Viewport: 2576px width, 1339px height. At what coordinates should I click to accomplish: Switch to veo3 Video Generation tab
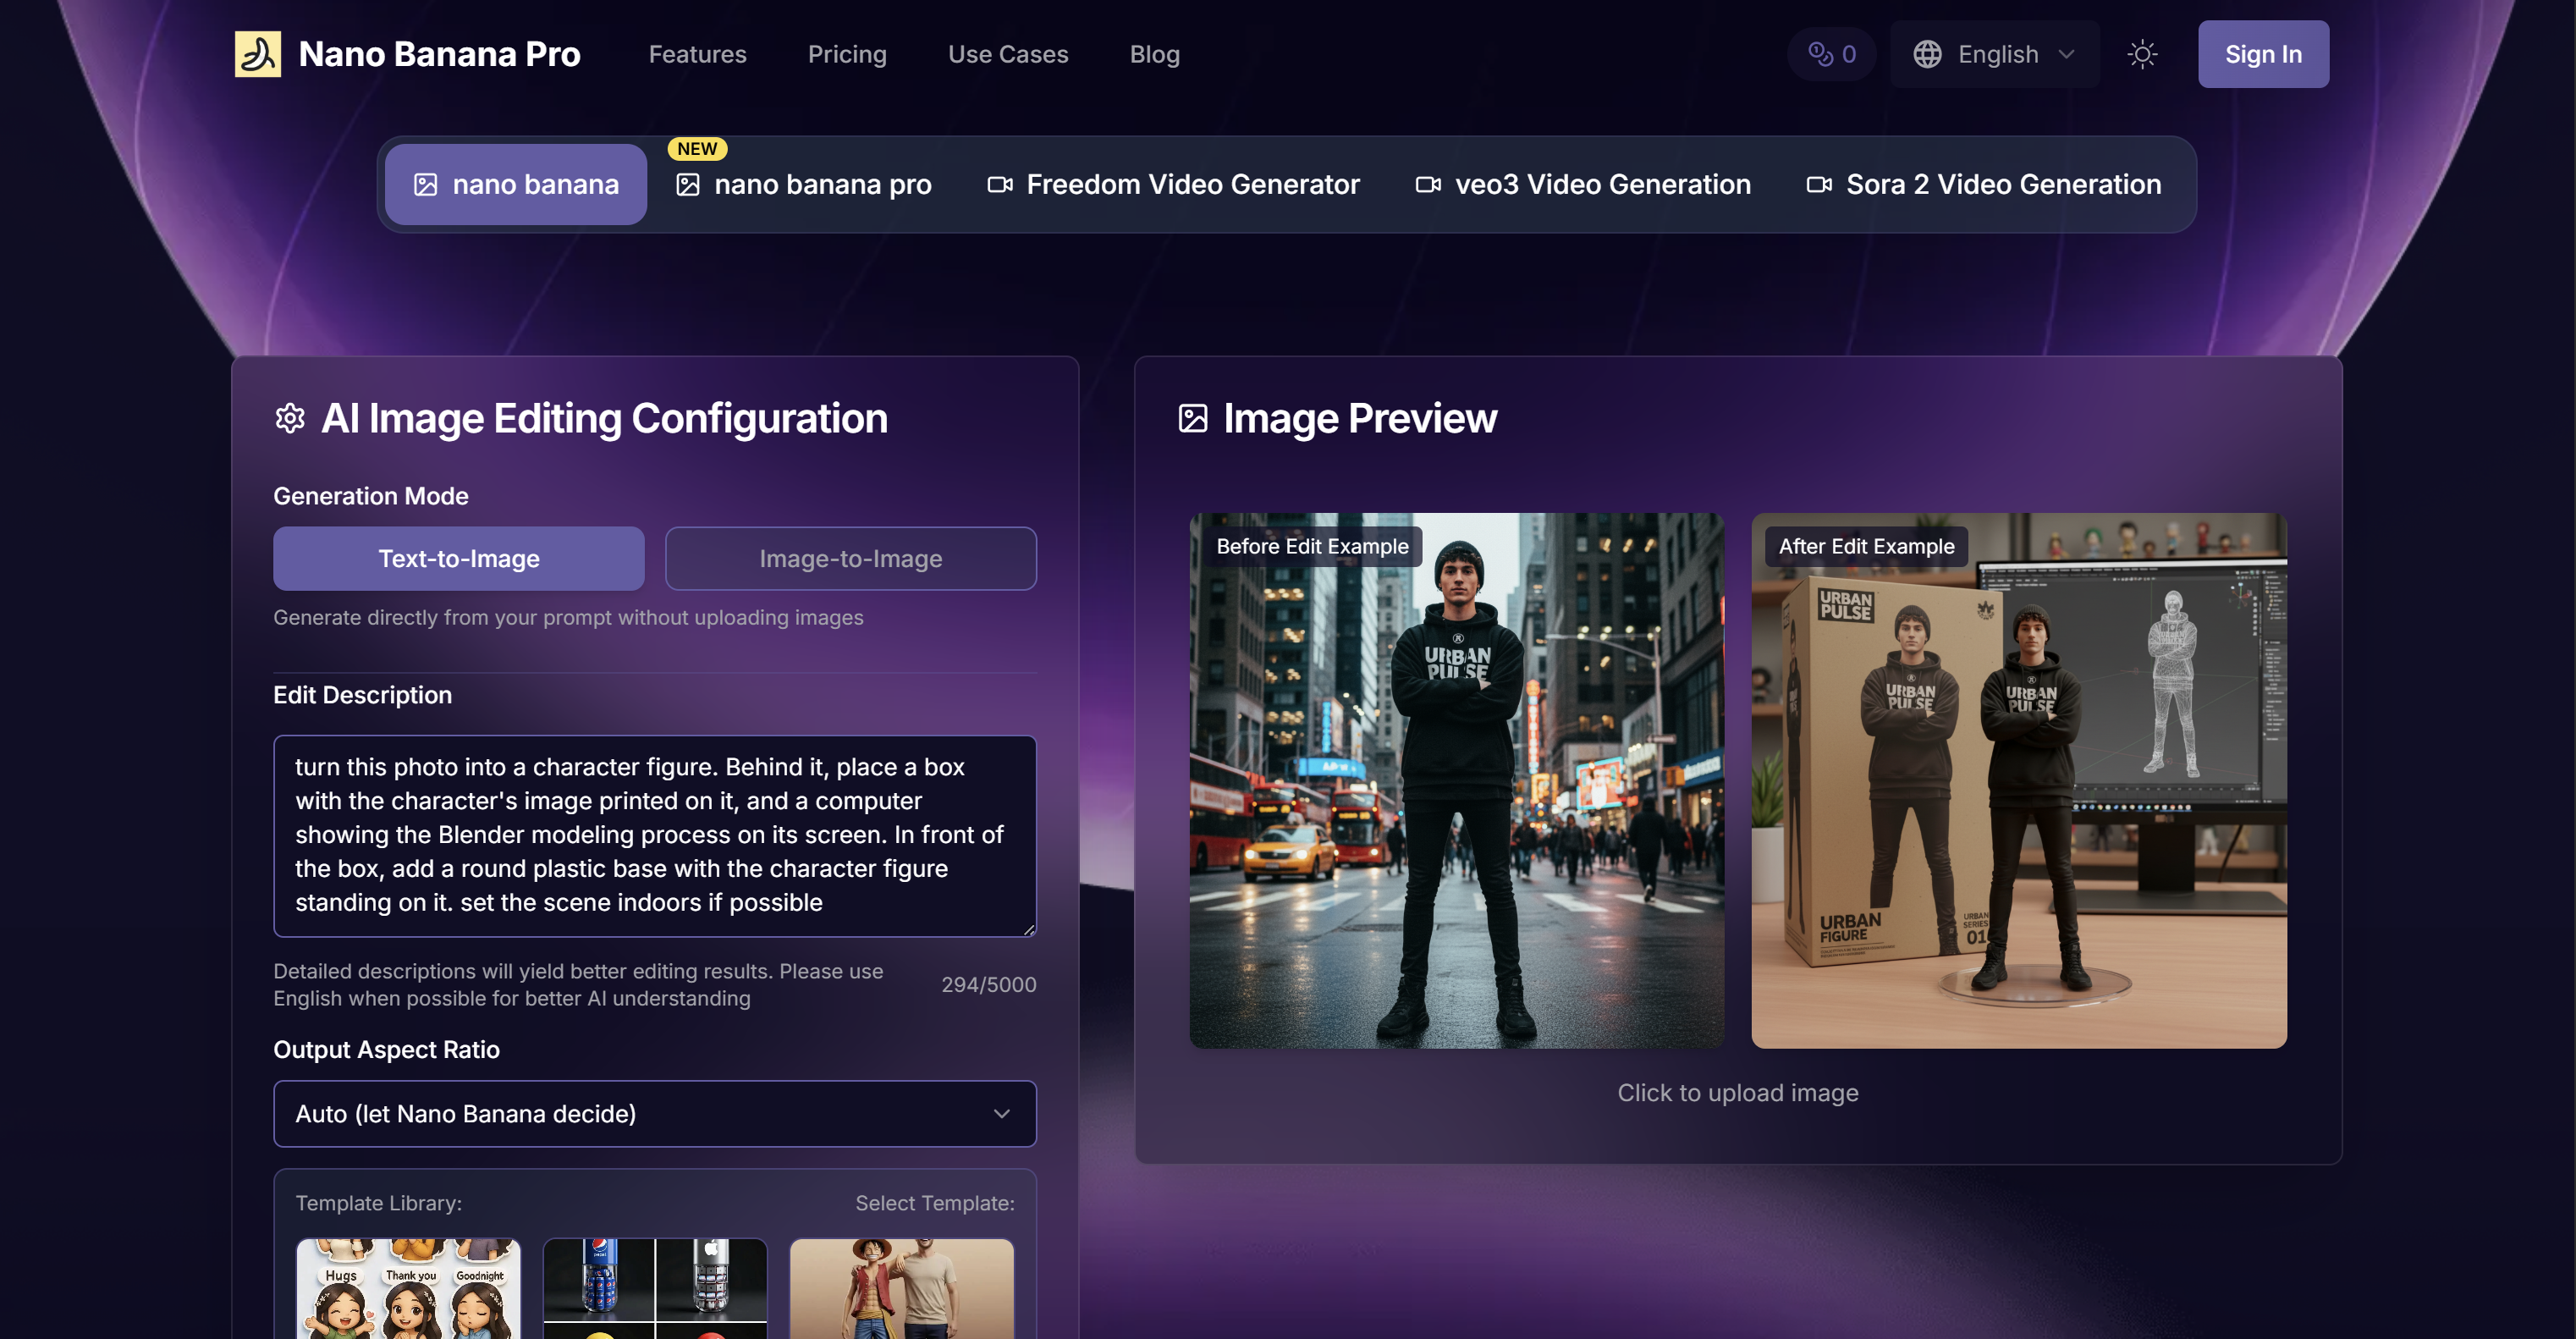coord(1583,184)
